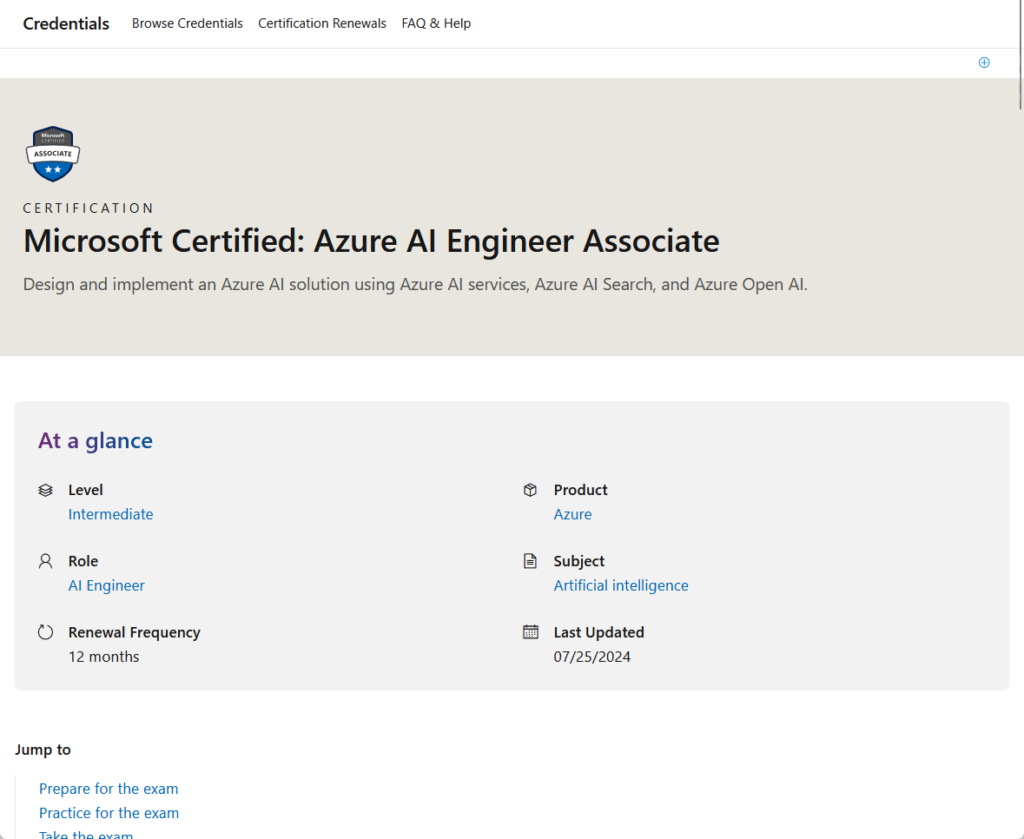Click the circled plus icon at top right
The width and height of the screenshot is (1024, 839).
point(984,63)
